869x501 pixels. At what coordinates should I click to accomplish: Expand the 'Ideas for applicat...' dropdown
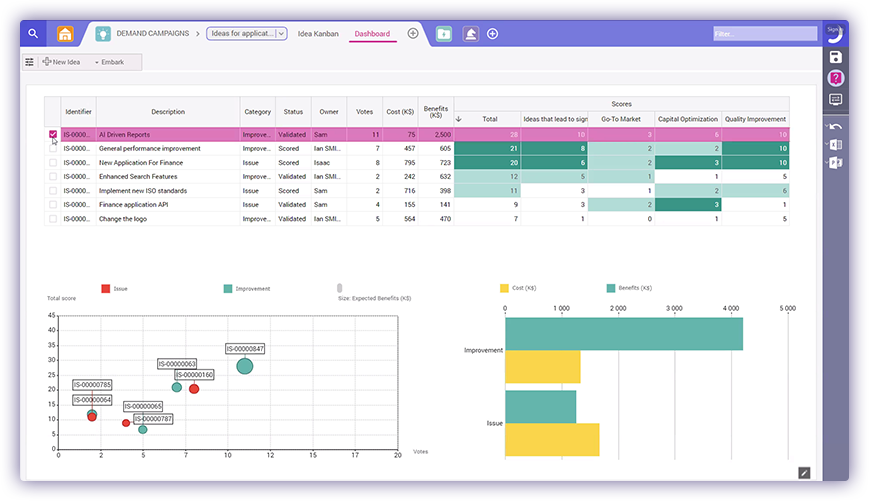click(281, 33)
